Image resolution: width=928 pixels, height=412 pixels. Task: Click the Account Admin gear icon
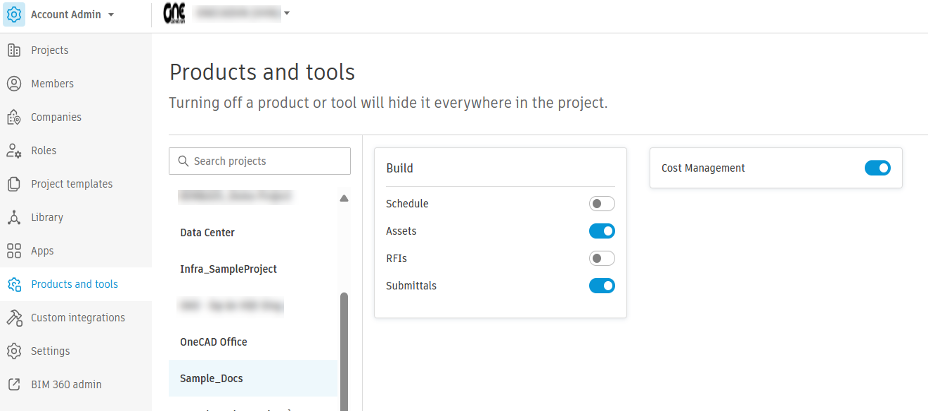pos(14,14)
